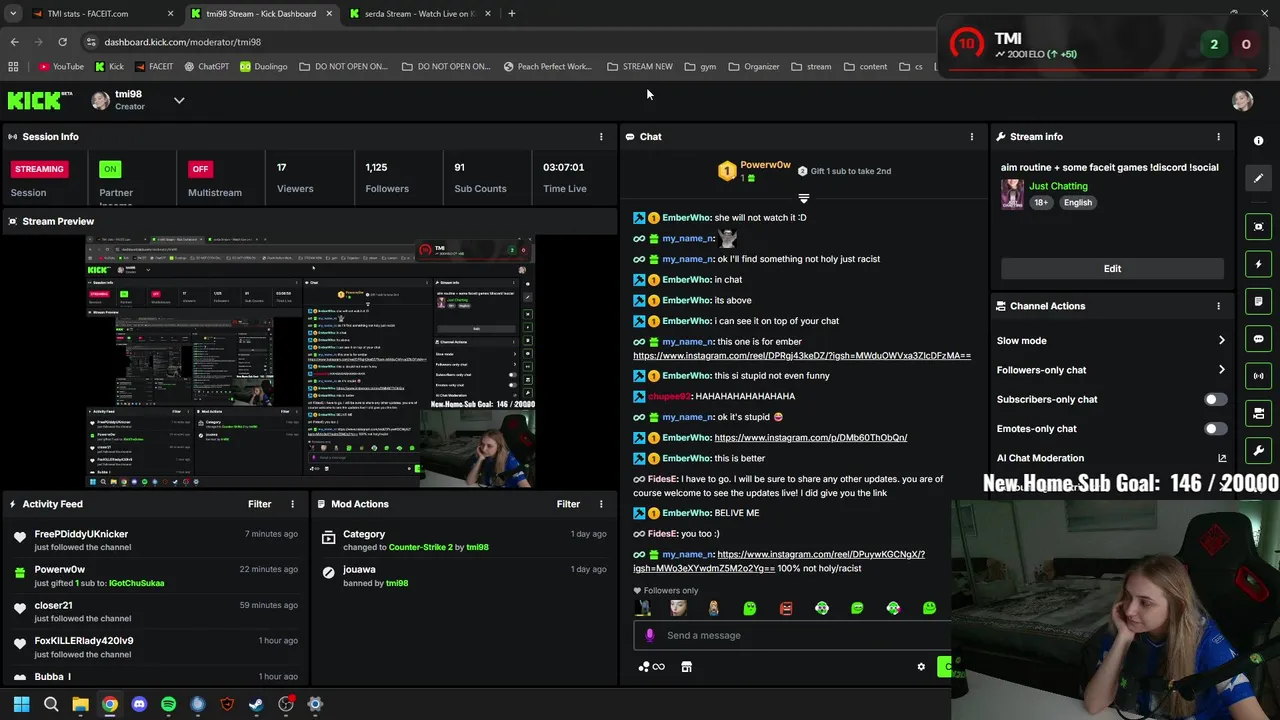
Task: Open the document notes icon in right sidebar
Action: pyautogui.click(x=1258, y=301)
